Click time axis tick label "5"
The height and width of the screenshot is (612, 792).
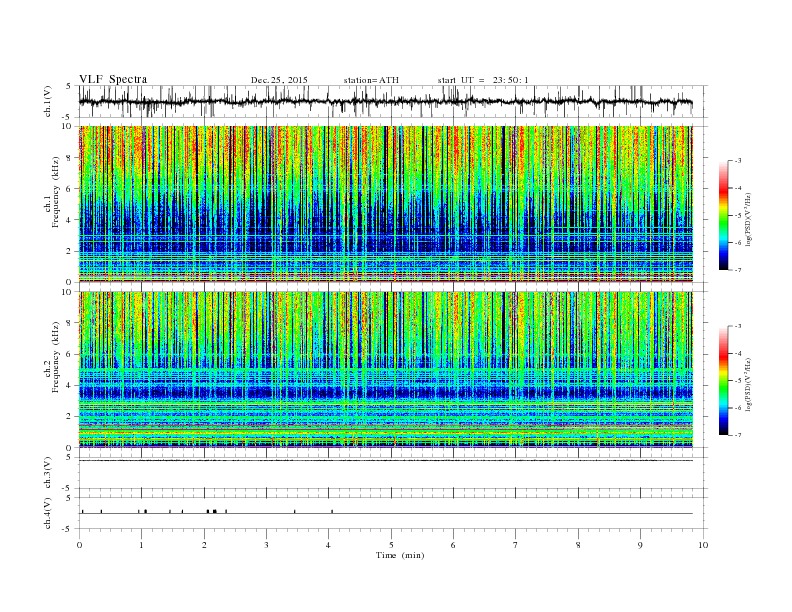pos(391,545)
